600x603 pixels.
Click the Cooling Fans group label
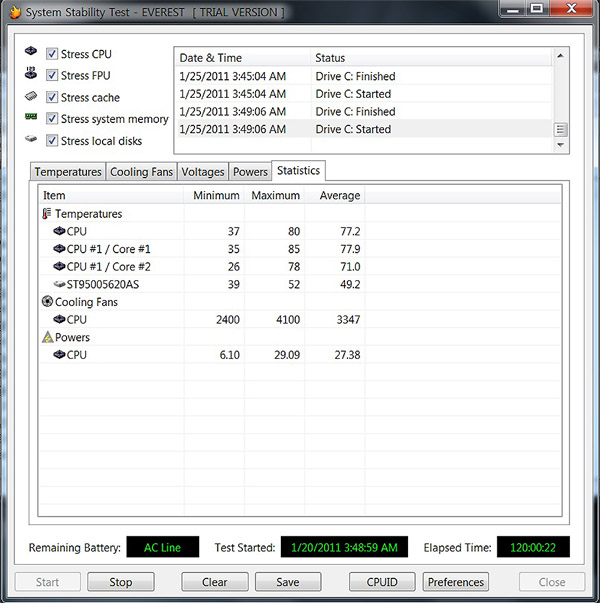(x=86, y=302)
